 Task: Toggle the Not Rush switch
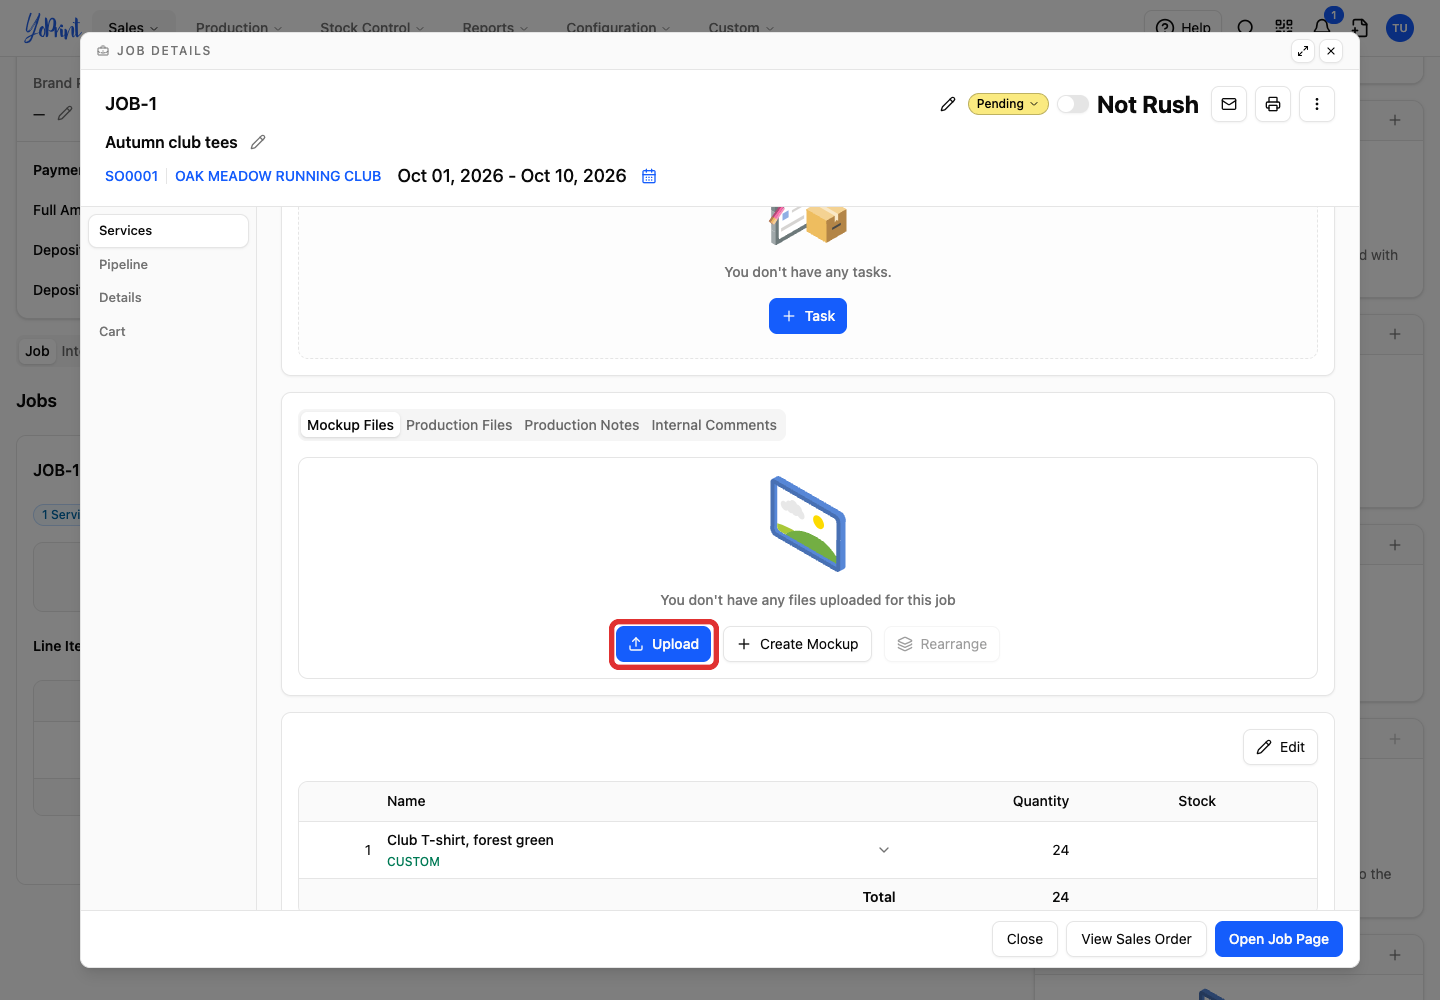(1073, 104)
